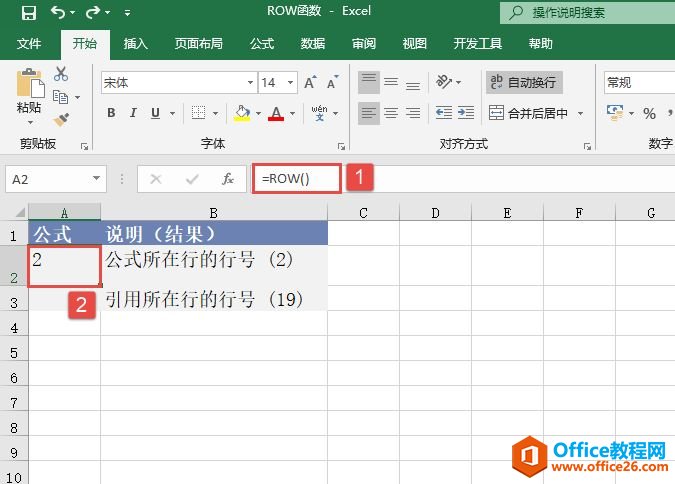The height and width of the screenshot is (484, 675).
Task: Apply the red font color A
Action: coord(276,113)
